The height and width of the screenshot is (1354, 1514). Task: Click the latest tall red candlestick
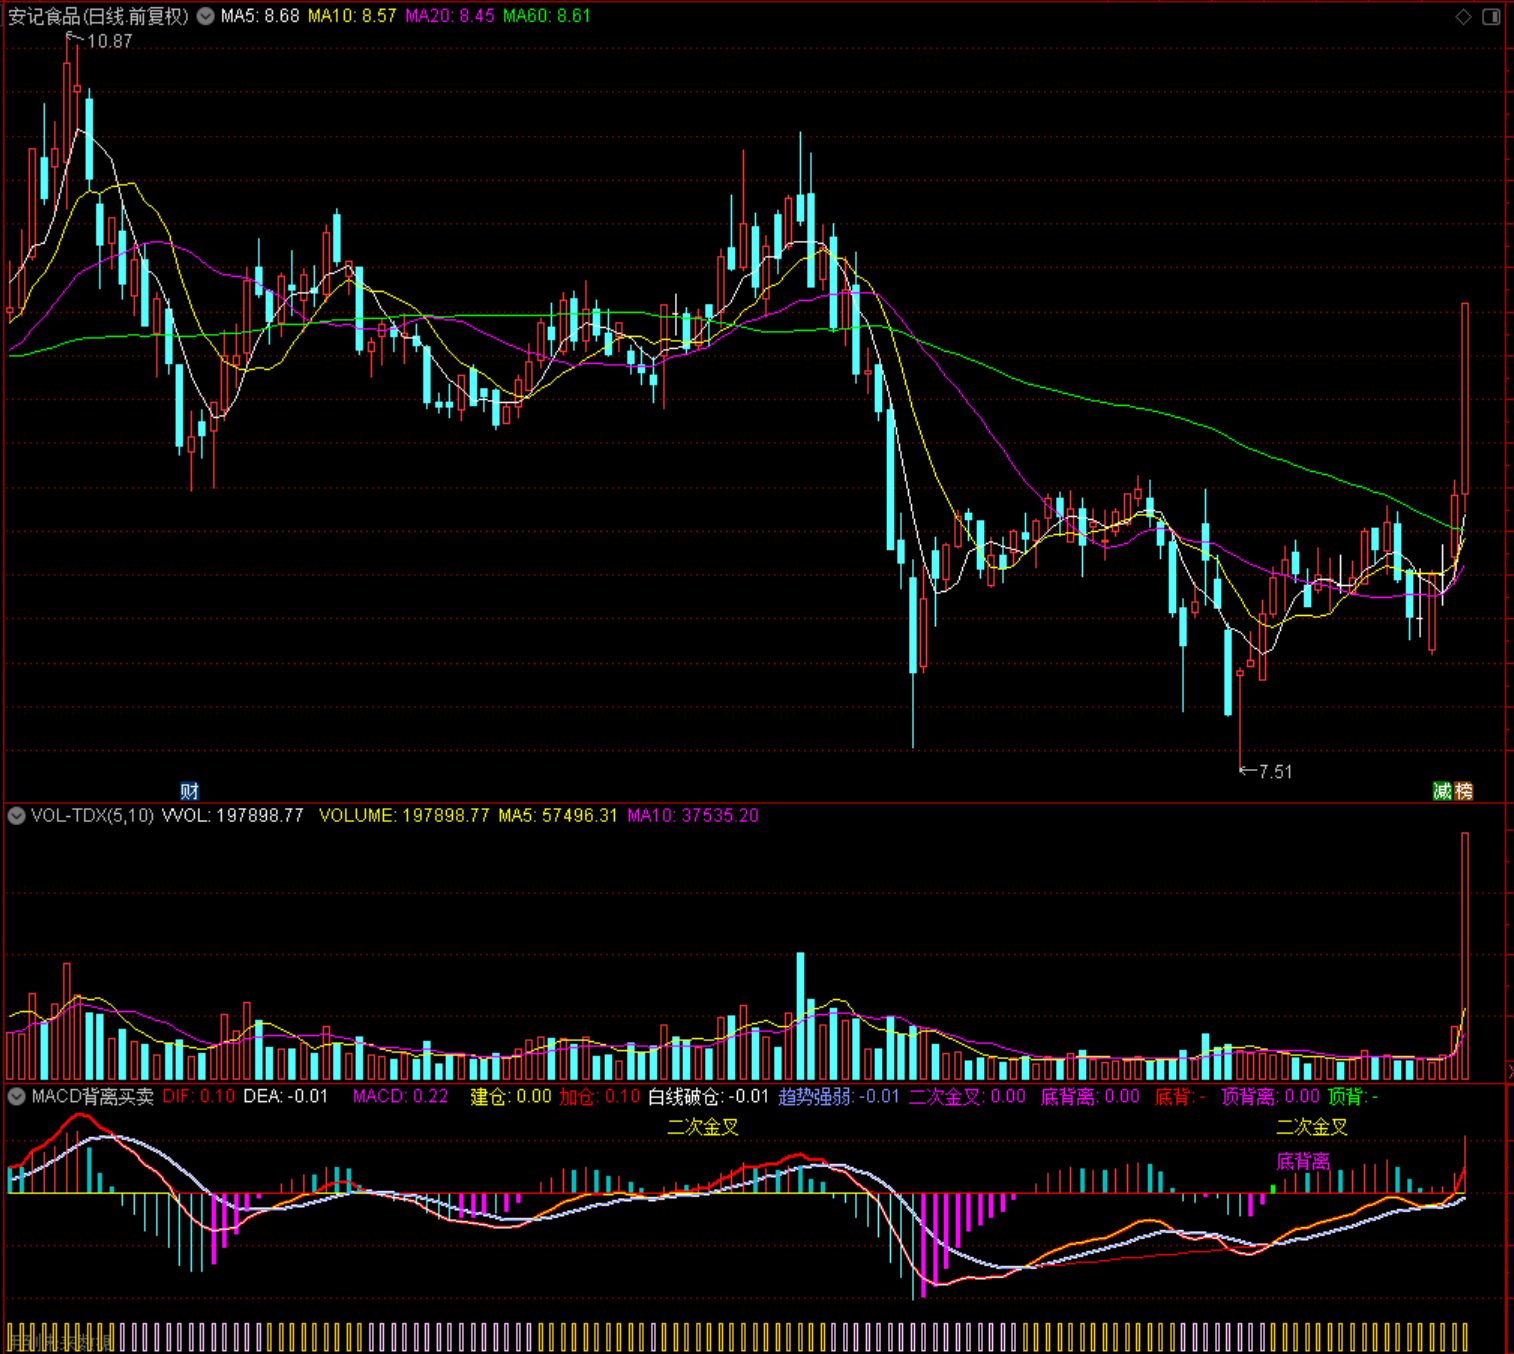1465,398
